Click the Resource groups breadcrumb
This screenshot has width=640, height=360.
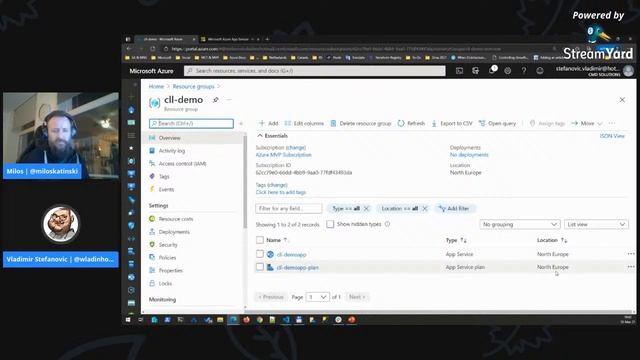(x=193, y=87)
